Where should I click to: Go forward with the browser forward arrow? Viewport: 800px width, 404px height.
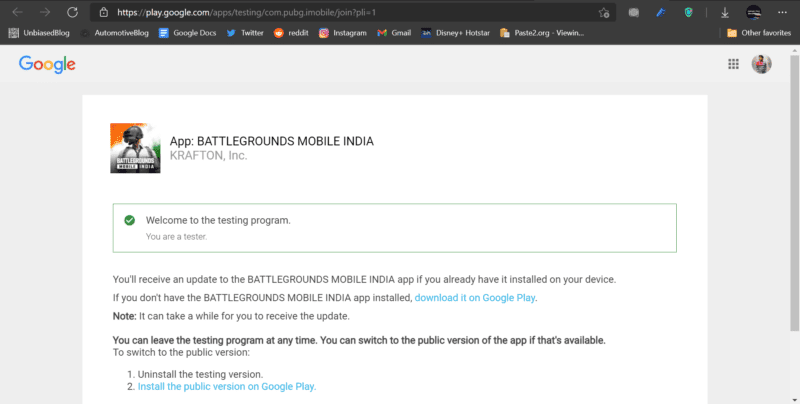coord(45,12)
